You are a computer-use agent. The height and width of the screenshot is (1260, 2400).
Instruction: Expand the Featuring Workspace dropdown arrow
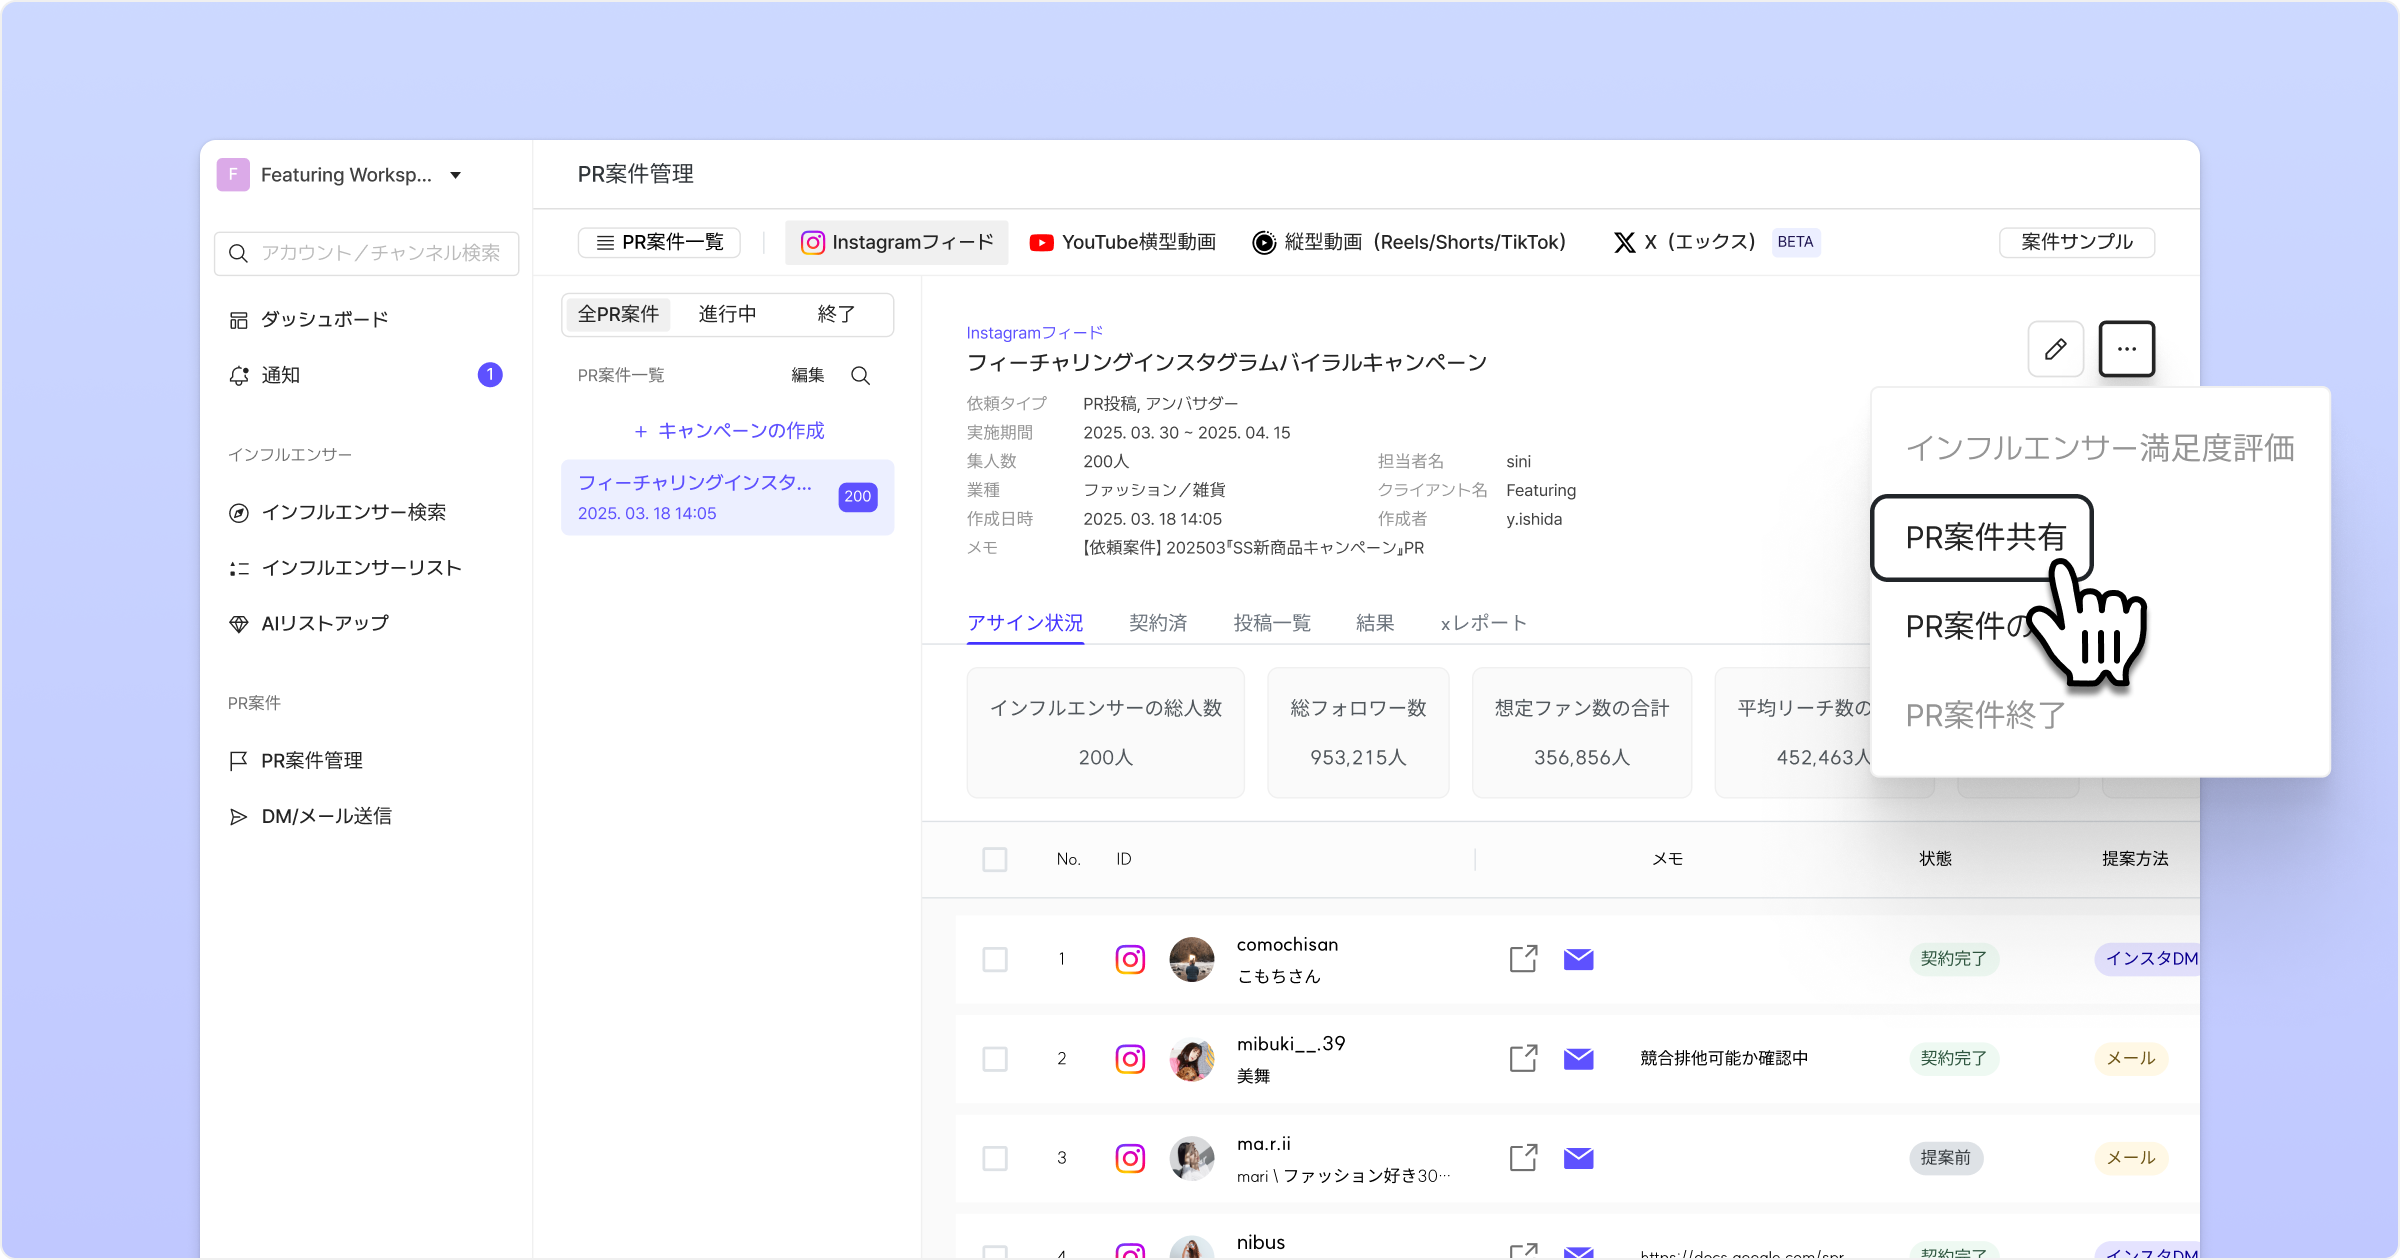[x=456, y=175]
